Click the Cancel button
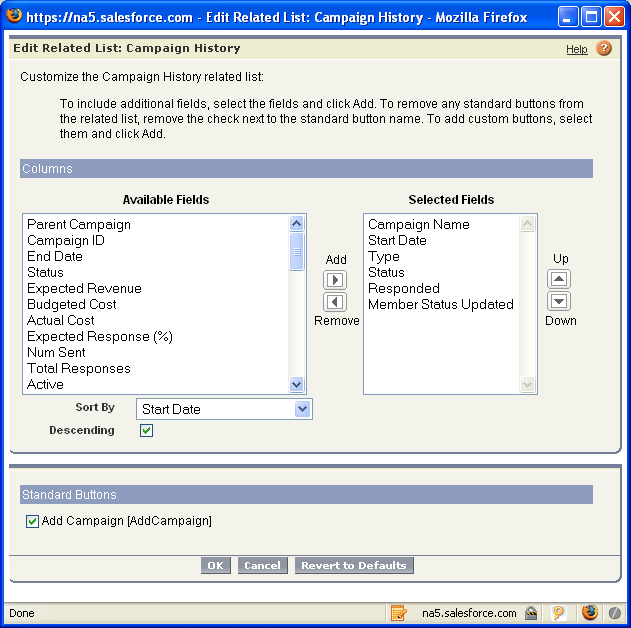Screen dimensions: 631x628 point(262,566)
